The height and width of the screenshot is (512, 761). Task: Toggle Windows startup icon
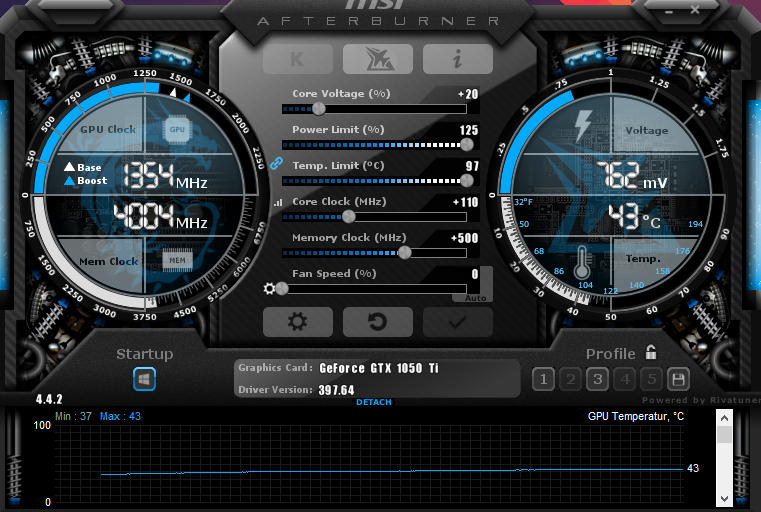point(144,379)
